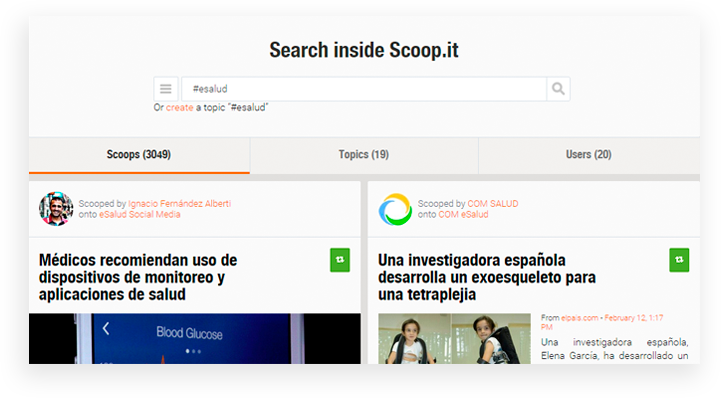Open the eSalud Social Media topic link
This screenshot has height=398, width=721.
pyautogui.click(x=139, y=215)
